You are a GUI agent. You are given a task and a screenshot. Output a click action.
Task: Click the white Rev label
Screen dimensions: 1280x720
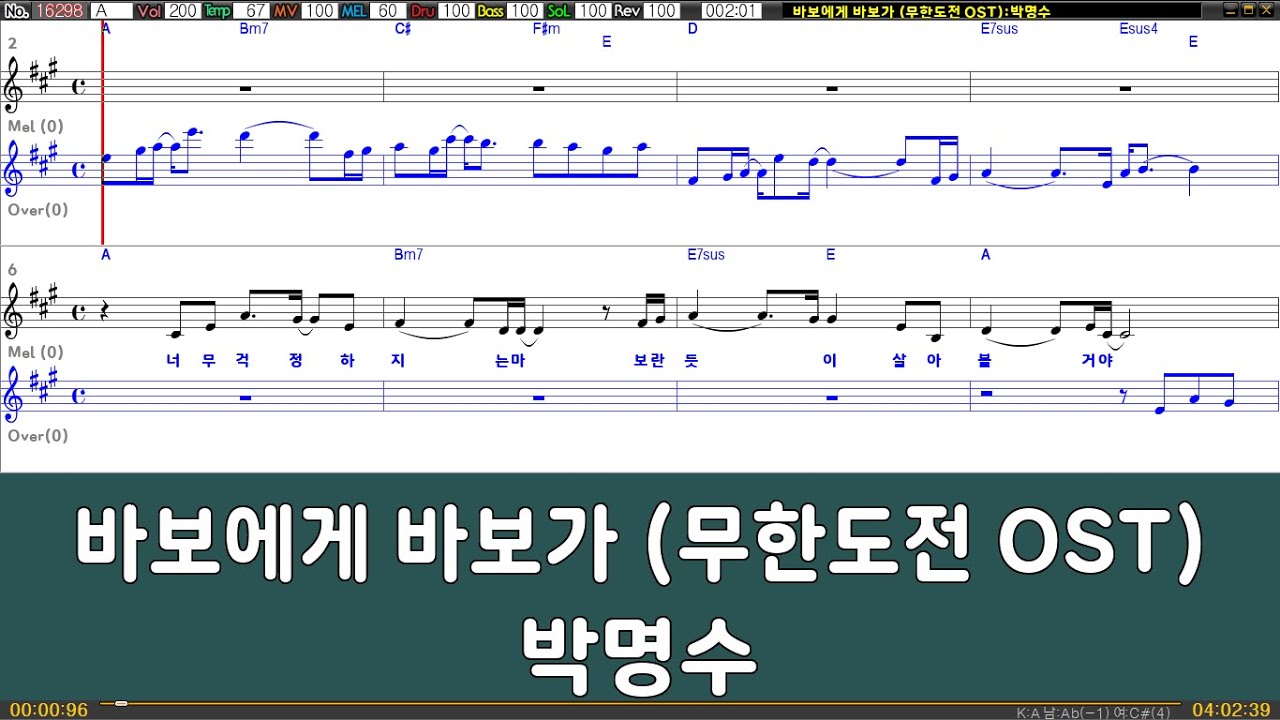pyautogui.click(x=627, y=10)
